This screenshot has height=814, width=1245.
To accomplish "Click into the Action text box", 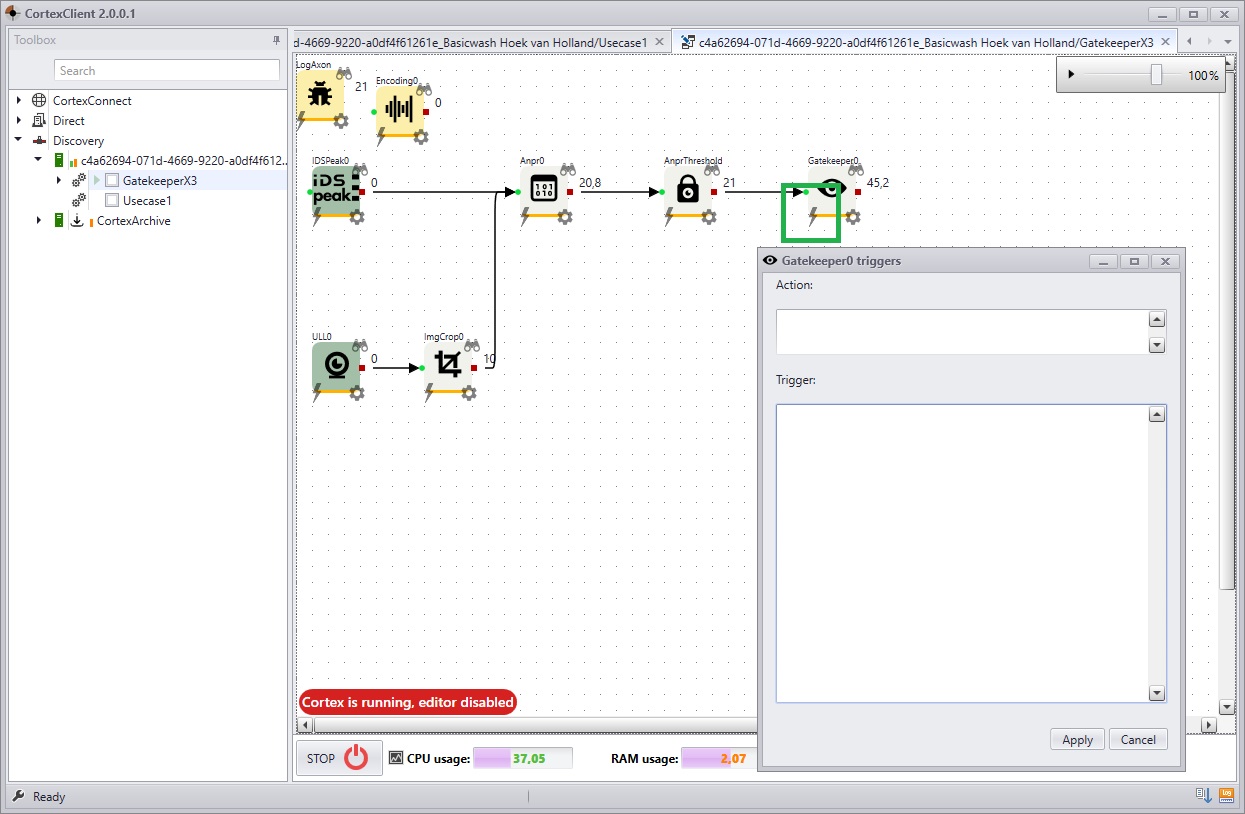I will click(x=963, y=331).
